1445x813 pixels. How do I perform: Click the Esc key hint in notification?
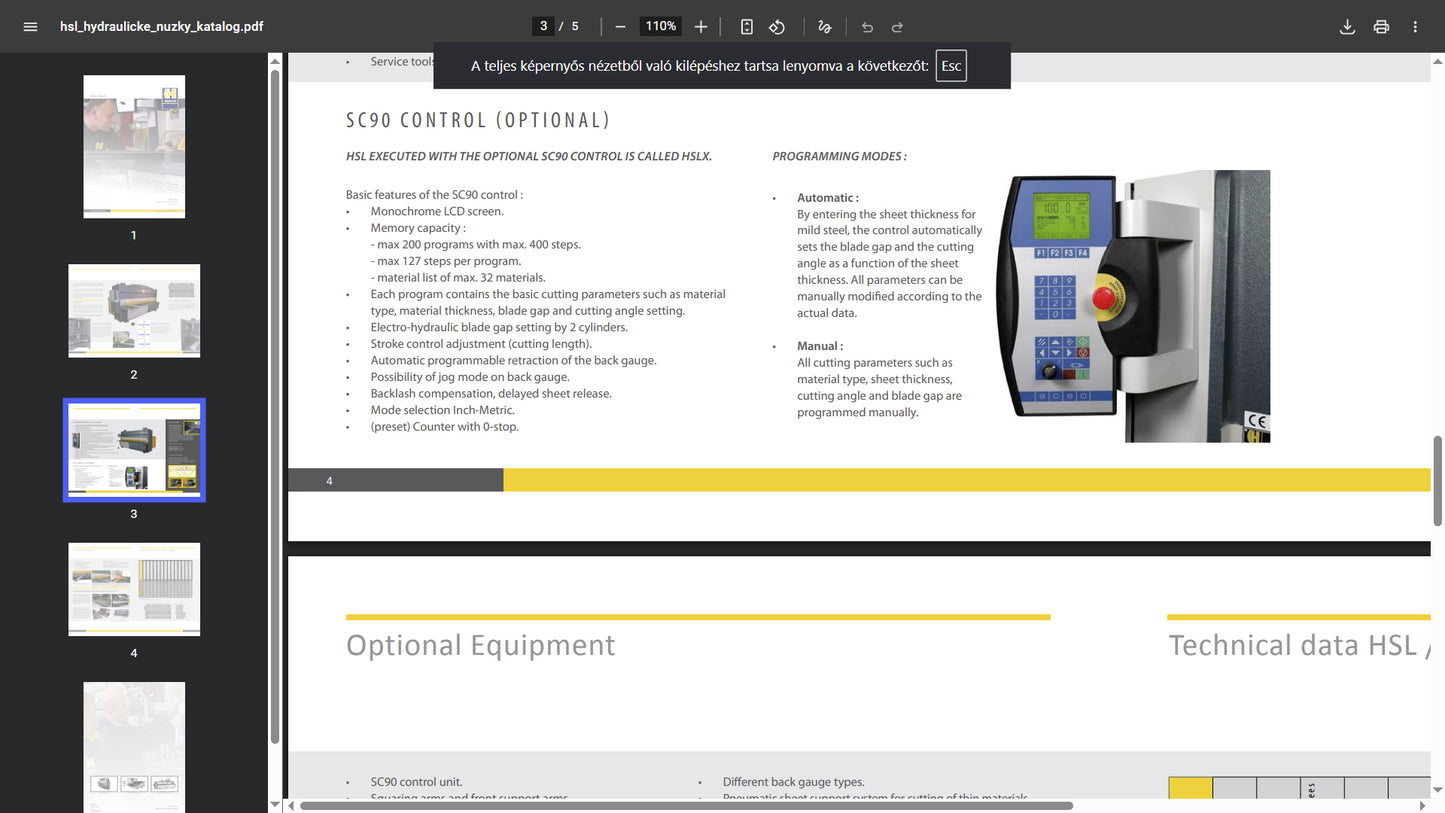tap(951, 66)
